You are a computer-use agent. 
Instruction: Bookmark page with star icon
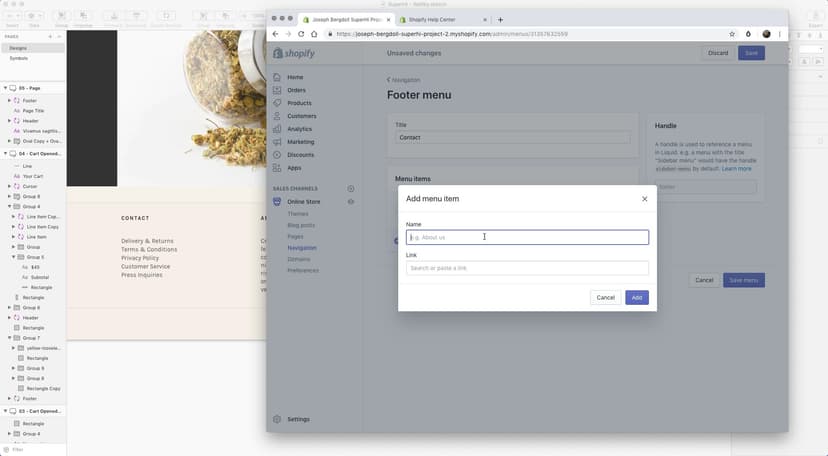732,34
